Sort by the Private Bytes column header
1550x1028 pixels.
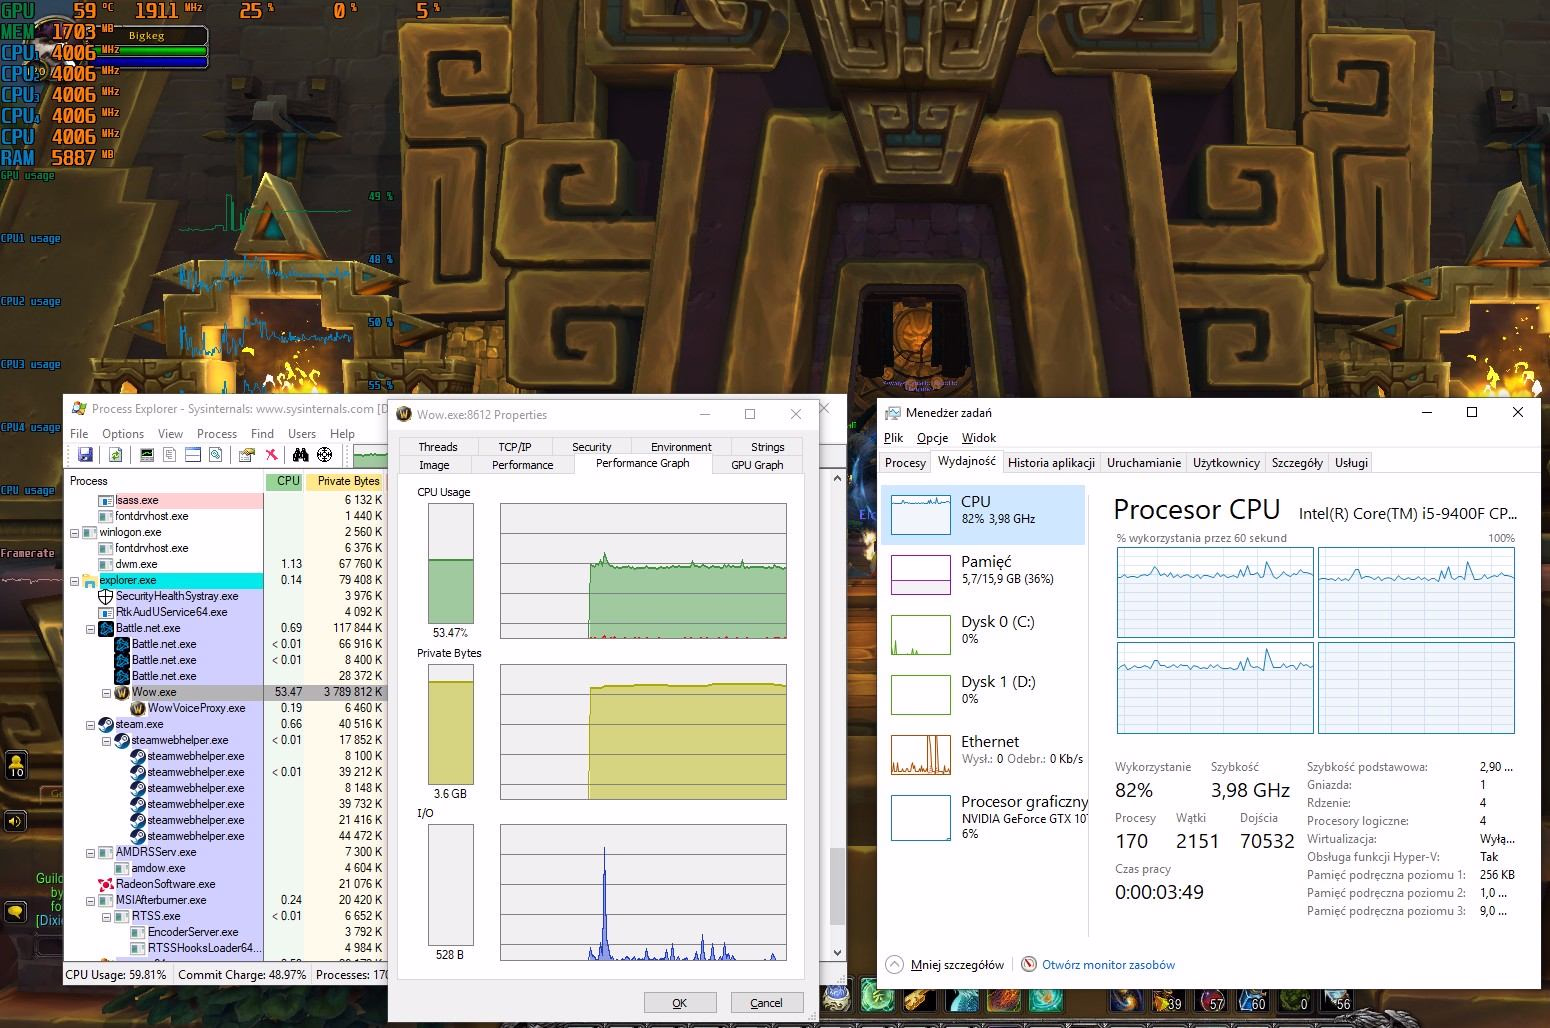(347, 481)
